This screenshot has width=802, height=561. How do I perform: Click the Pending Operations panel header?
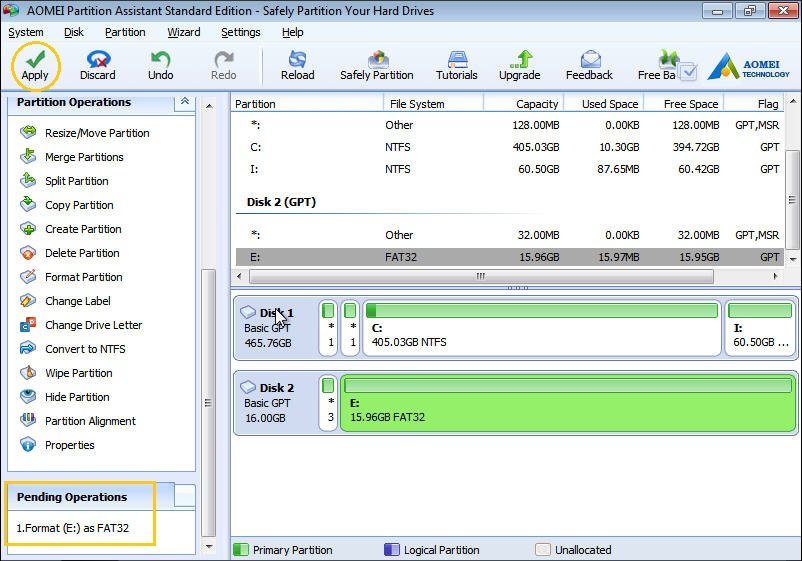pyautogui.click(x=90, y=497)
